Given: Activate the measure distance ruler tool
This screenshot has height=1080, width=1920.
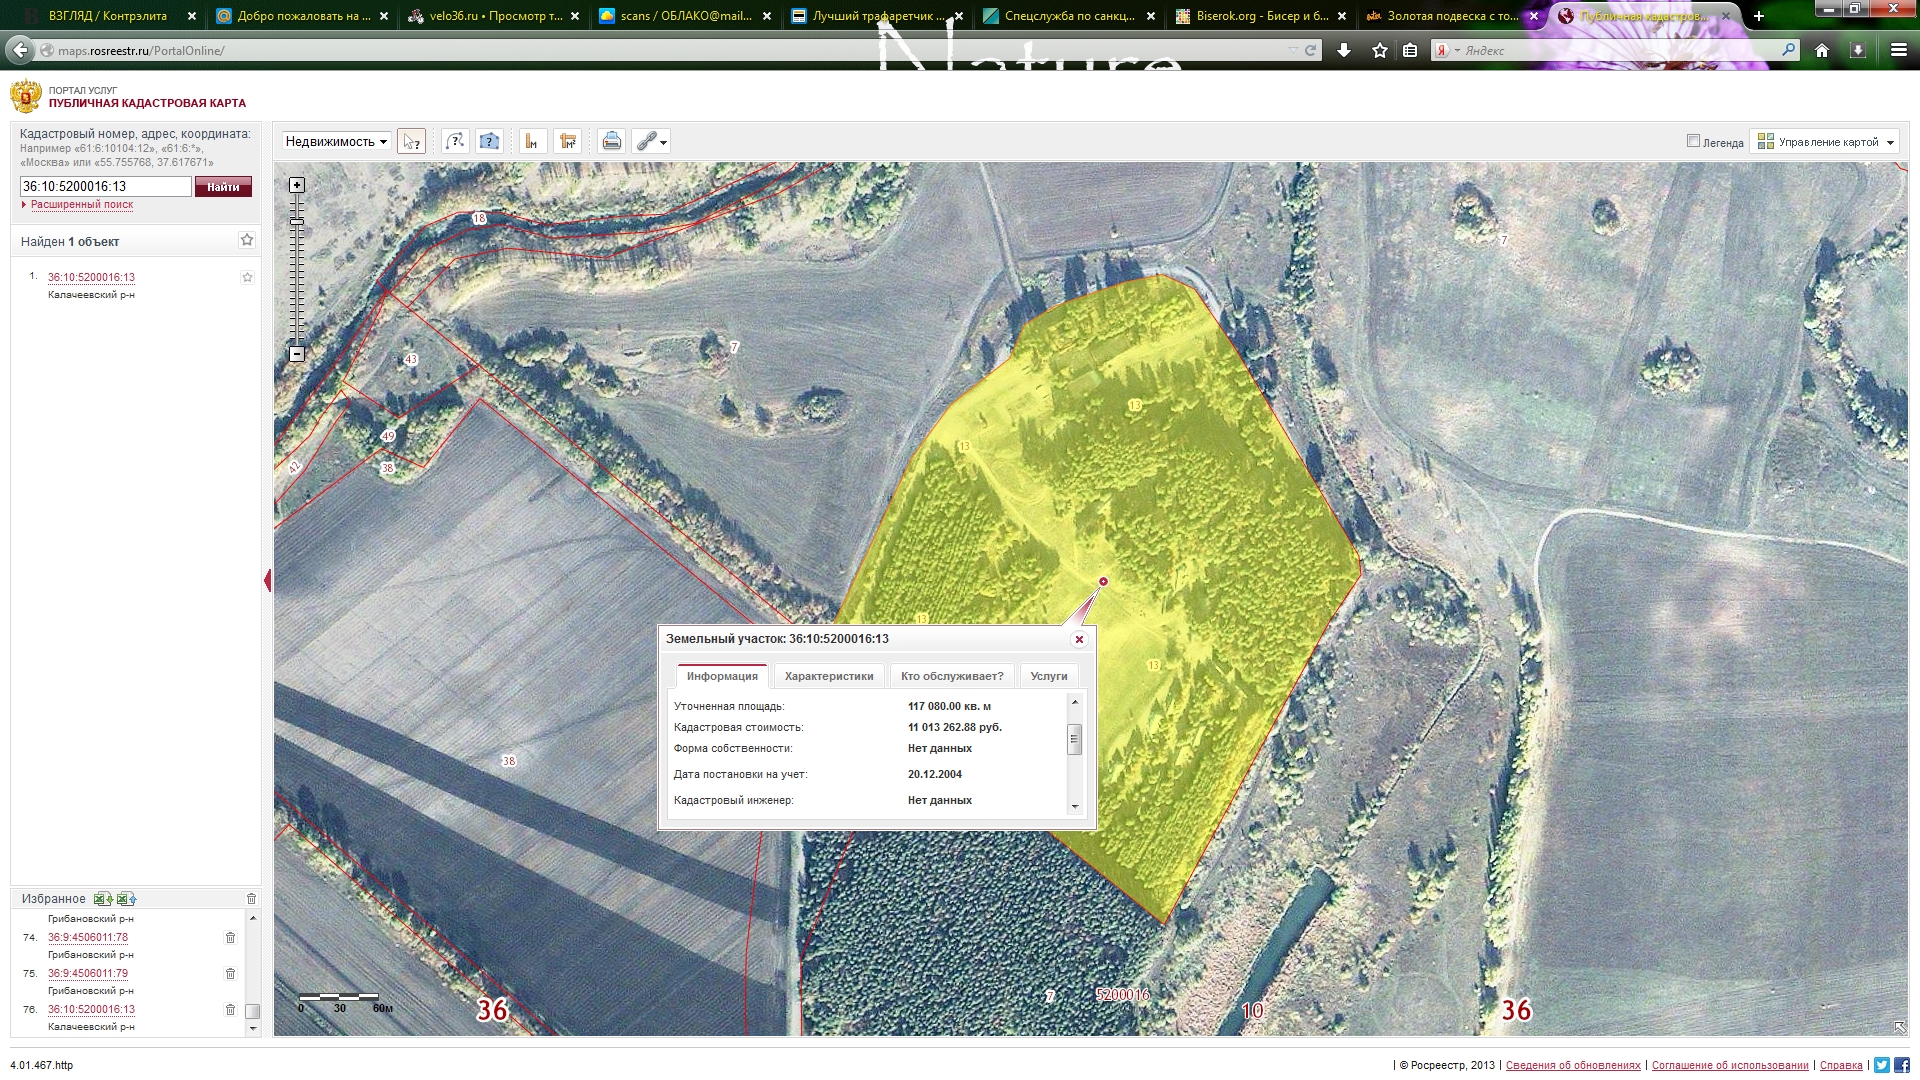Looking at the screenshot, I should (x=532, y=141).
